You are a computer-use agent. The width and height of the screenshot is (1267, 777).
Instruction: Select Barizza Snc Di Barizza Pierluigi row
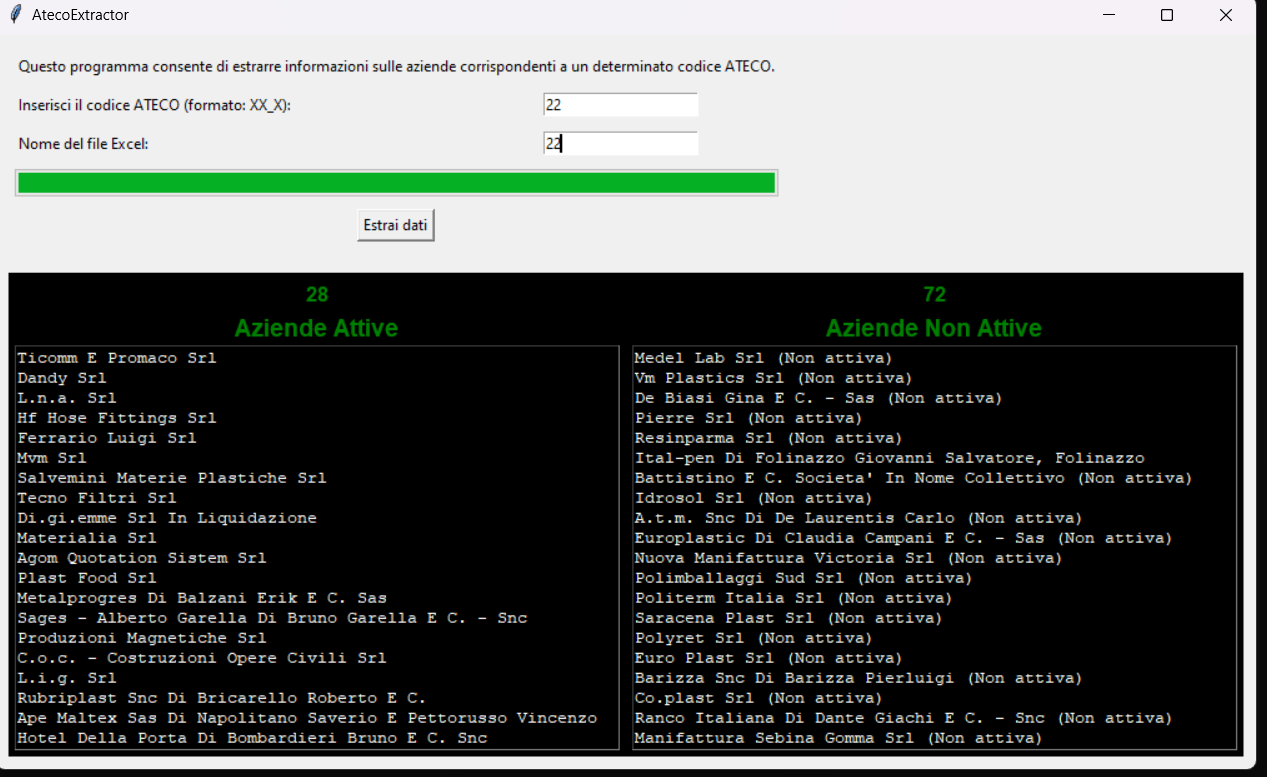934,678
